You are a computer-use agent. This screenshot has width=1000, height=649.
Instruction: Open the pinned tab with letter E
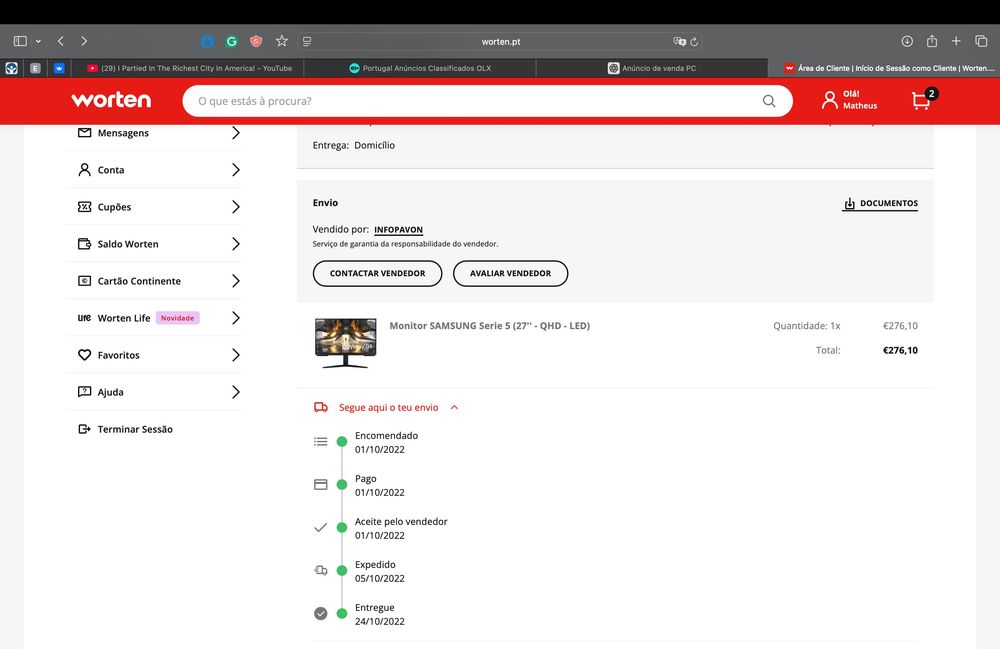point(36,68)
